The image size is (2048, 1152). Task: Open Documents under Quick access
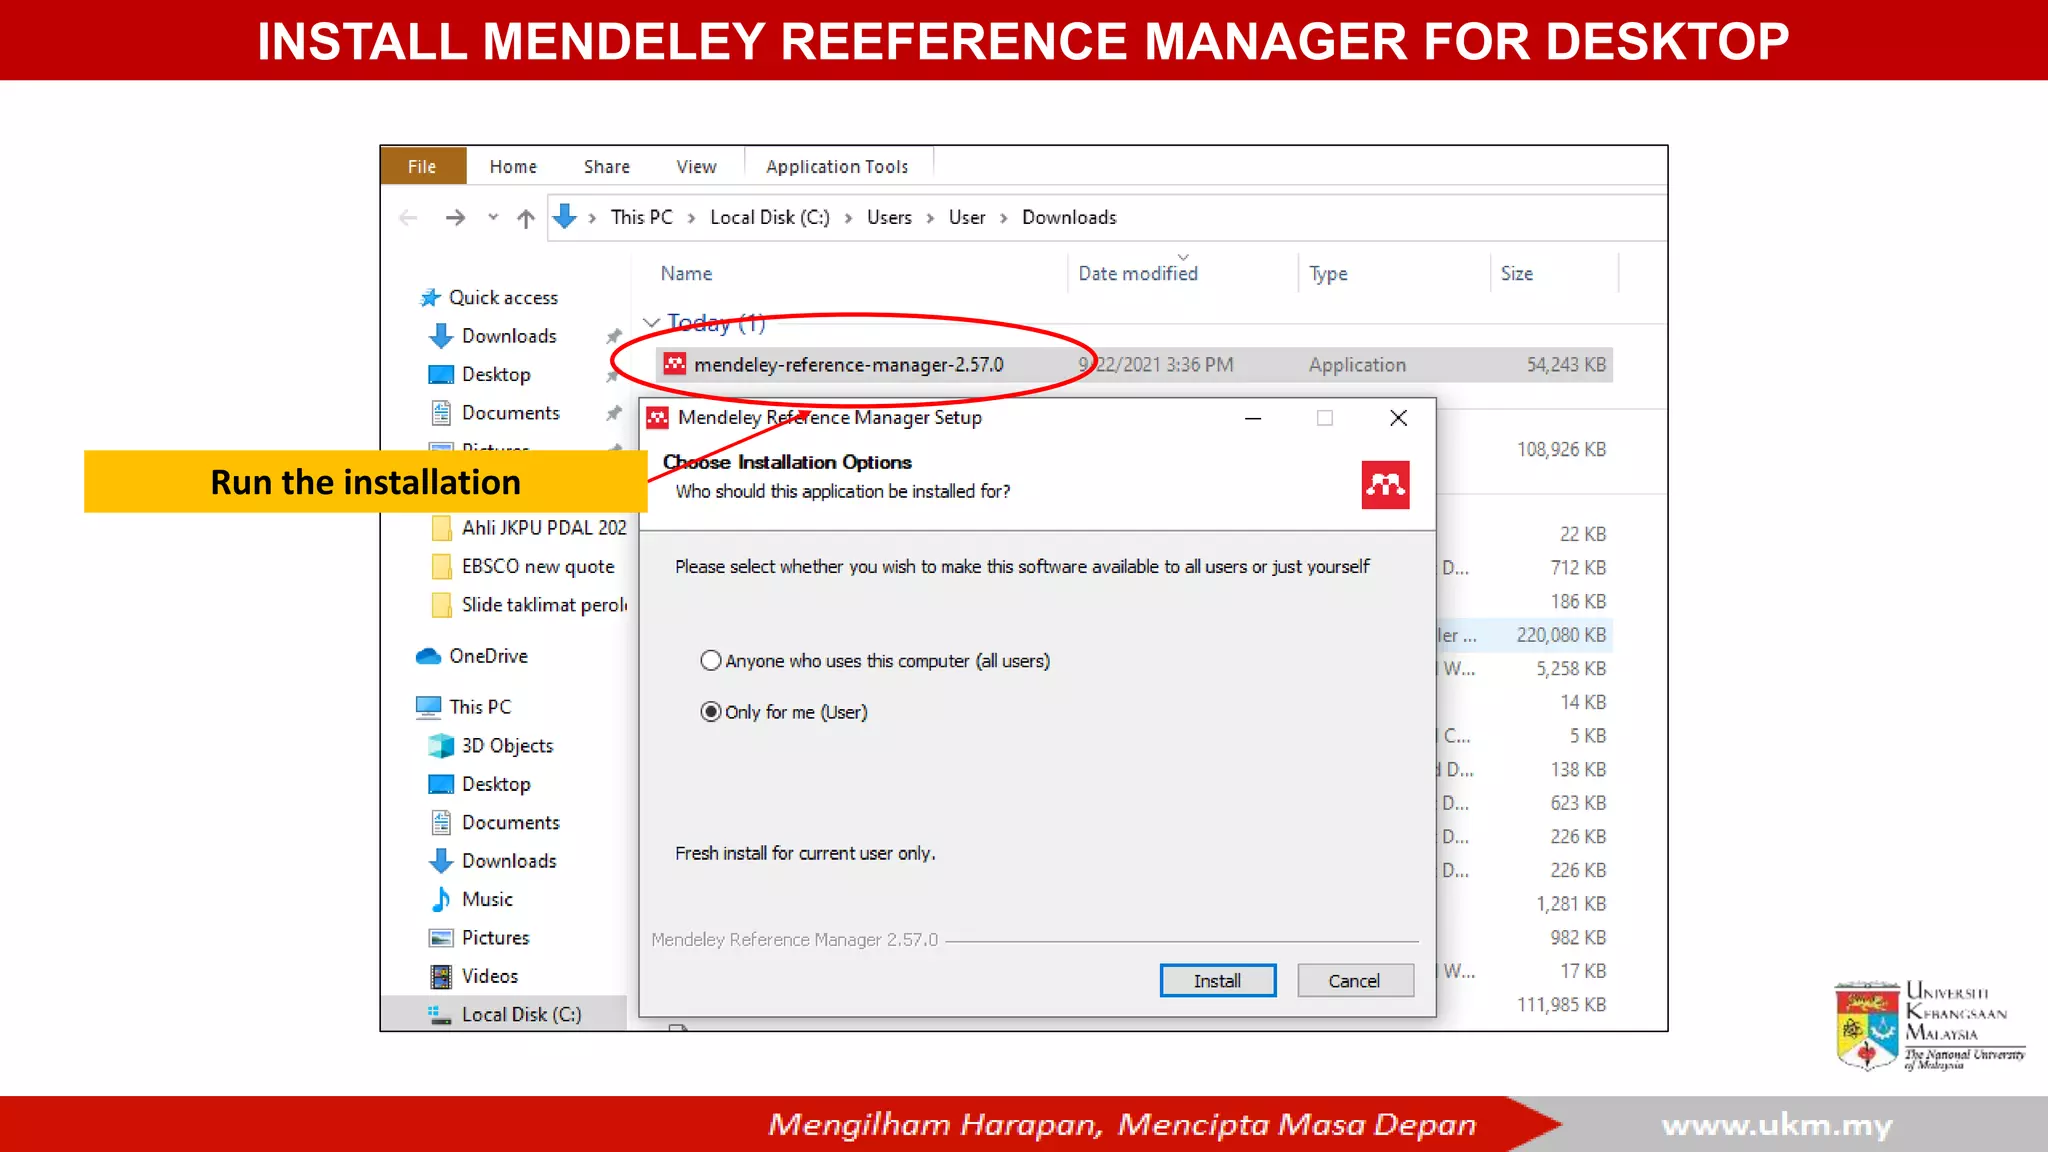click(510, 413)
